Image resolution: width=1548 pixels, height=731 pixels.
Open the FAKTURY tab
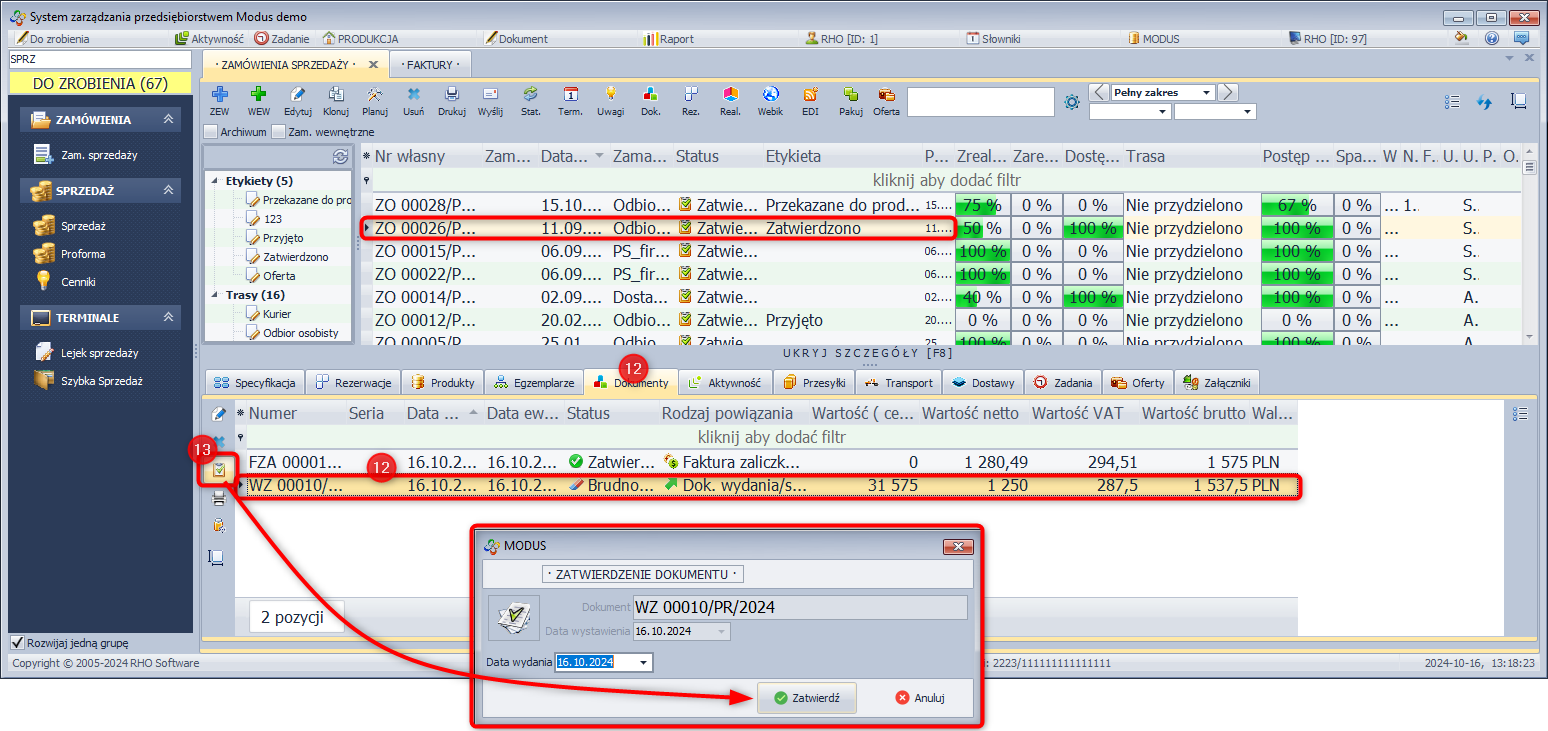pos(430,65)
